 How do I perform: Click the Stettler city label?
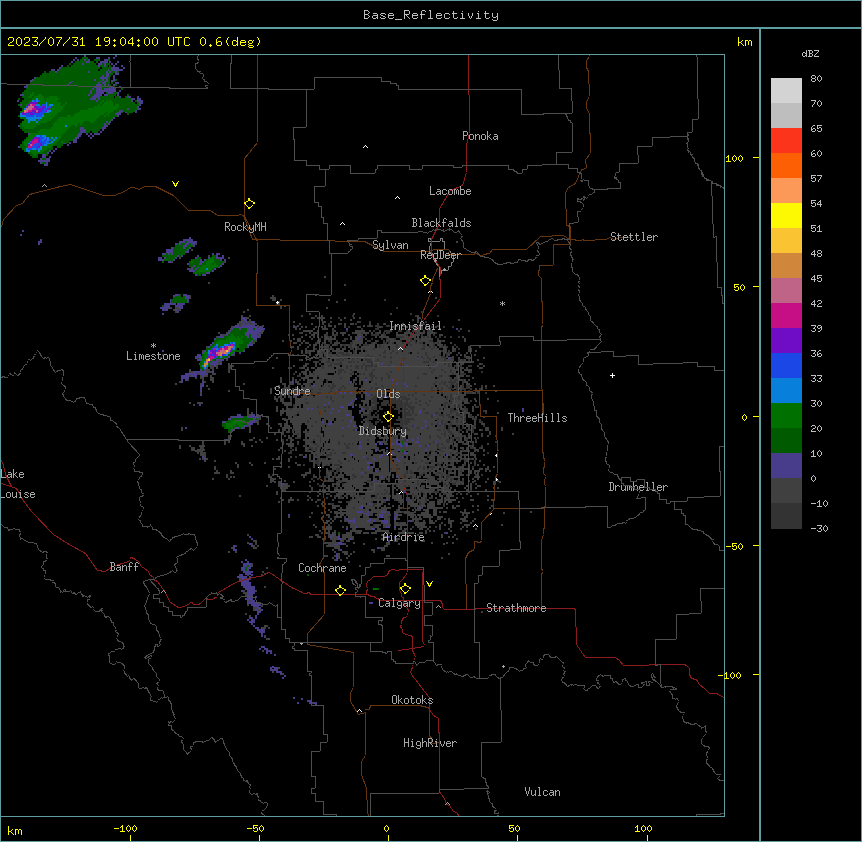[634, 237]
